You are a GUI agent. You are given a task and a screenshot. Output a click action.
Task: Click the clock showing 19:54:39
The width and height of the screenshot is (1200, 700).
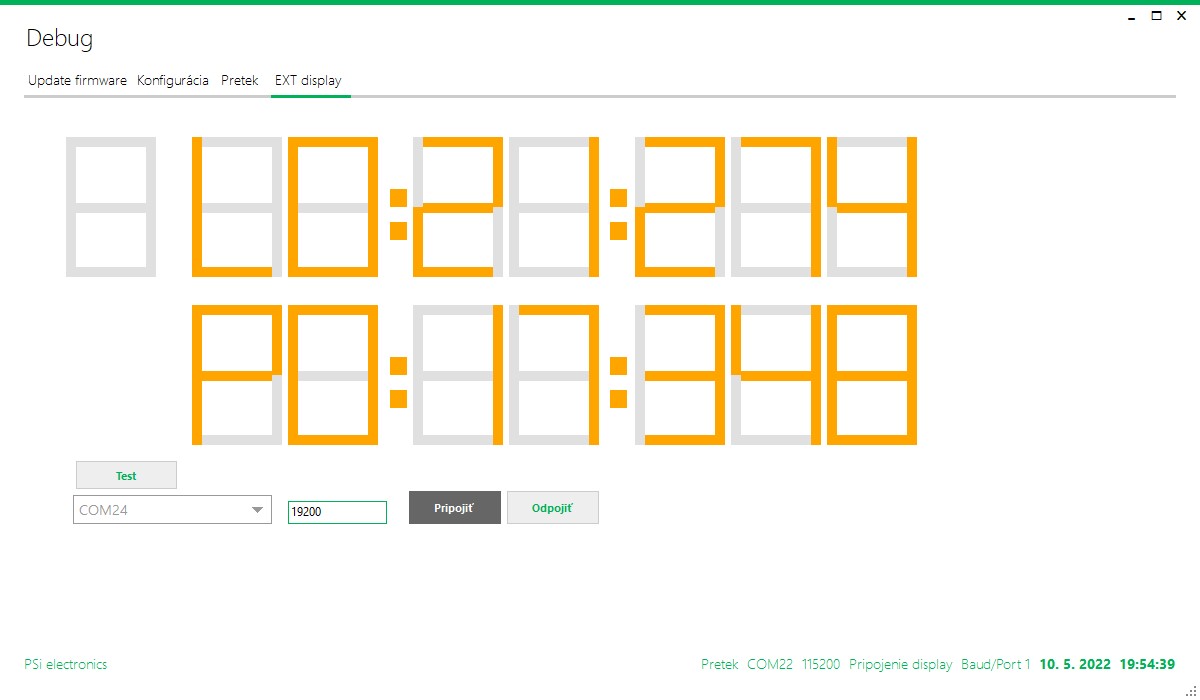tap(1147, 664)
